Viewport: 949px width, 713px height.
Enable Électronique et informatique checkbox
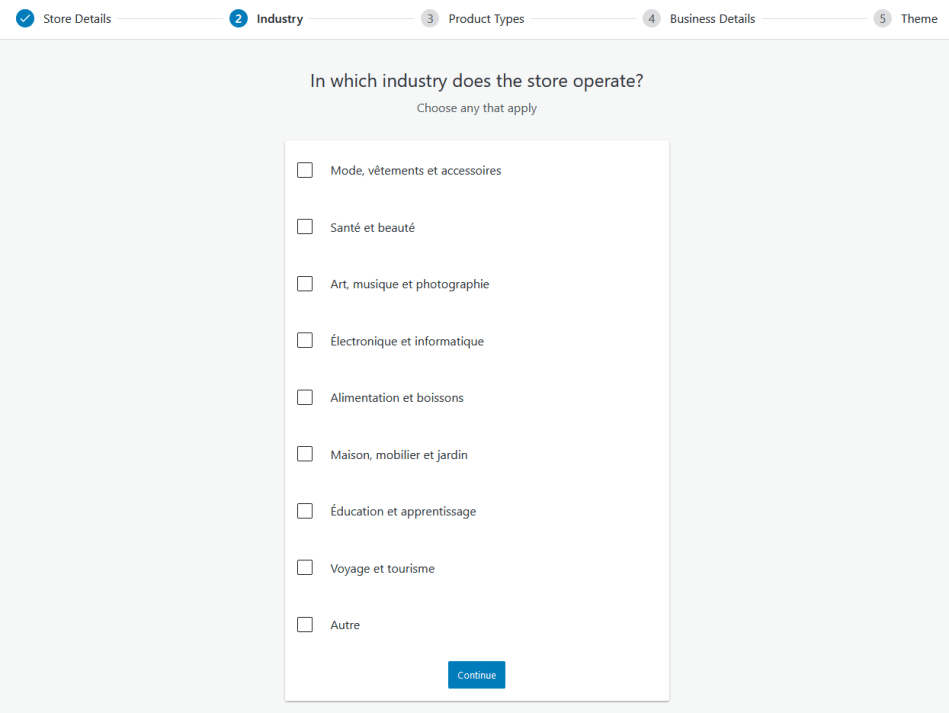click(x=305, y=341)
